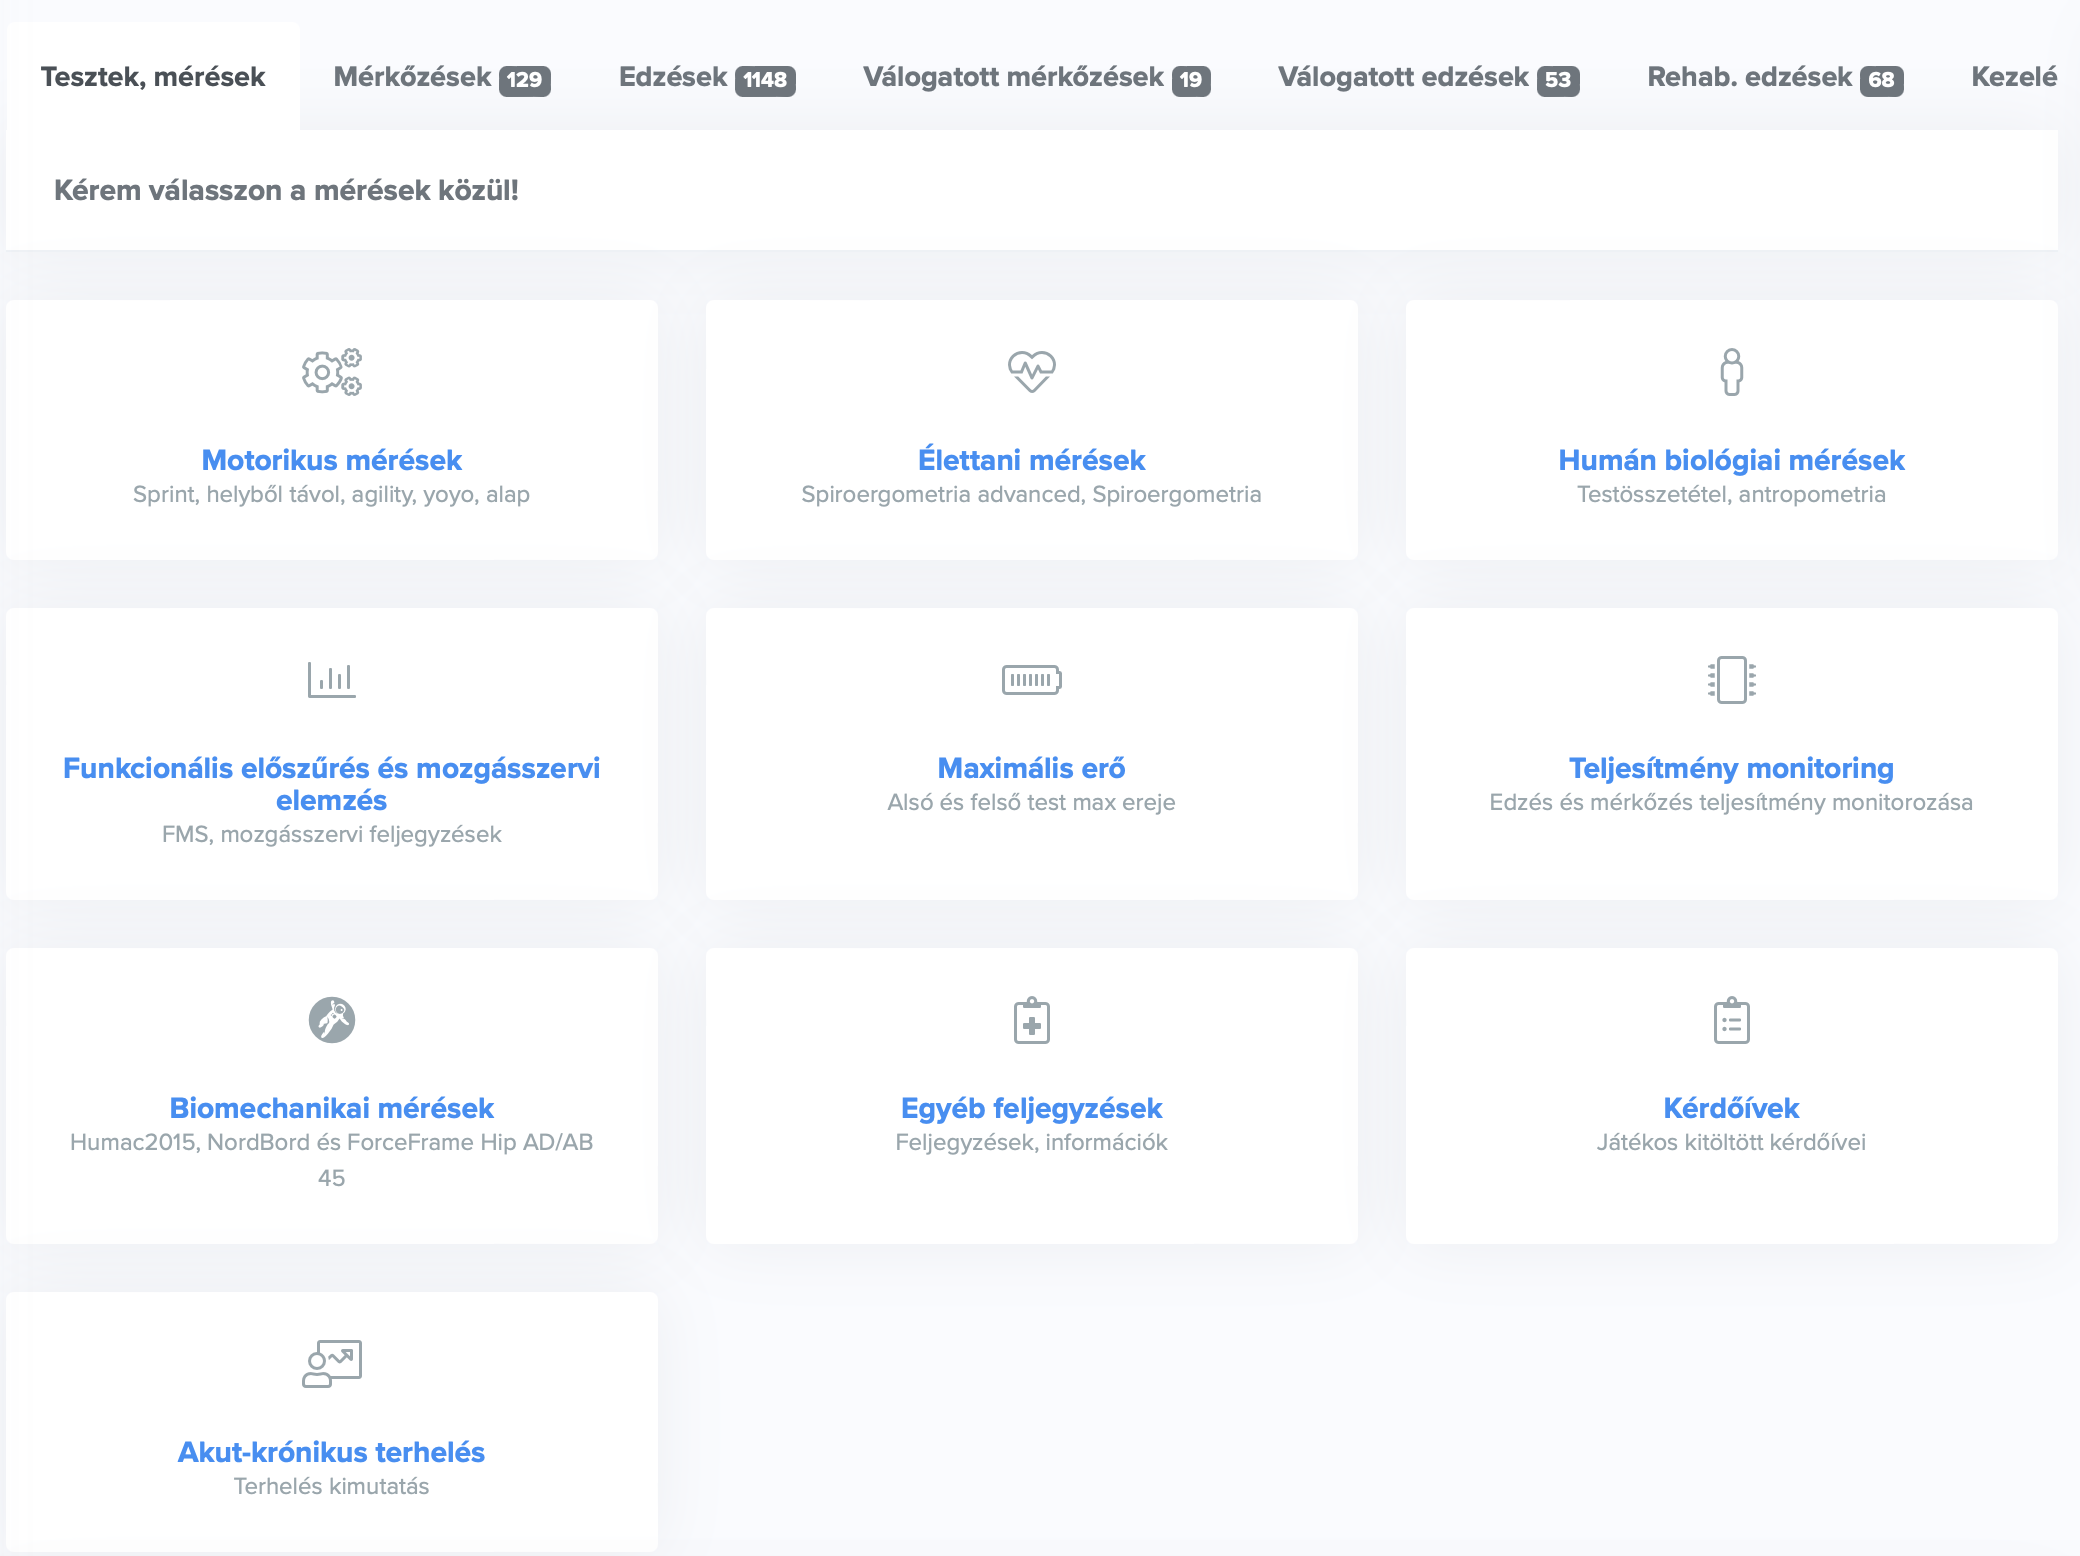Click the round biomechanics icon
The height and width of the screenshot is (1556, 2080).
point(331,1020)
